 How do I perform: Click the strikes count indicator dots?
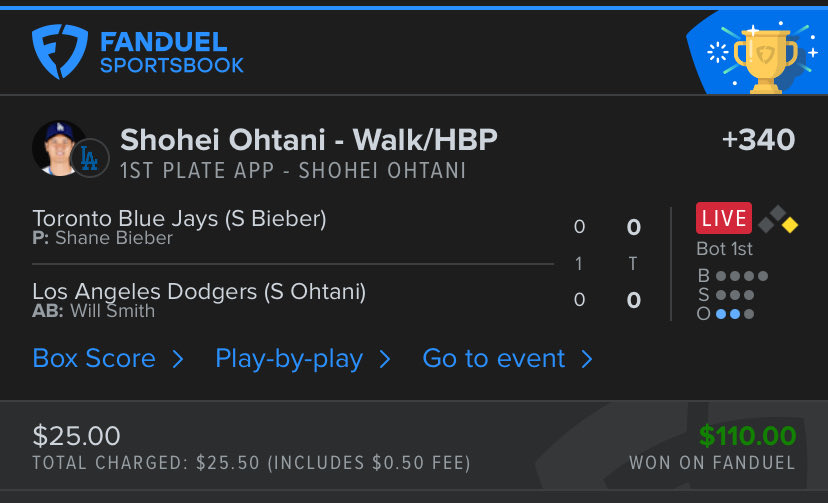coord(735,295)
